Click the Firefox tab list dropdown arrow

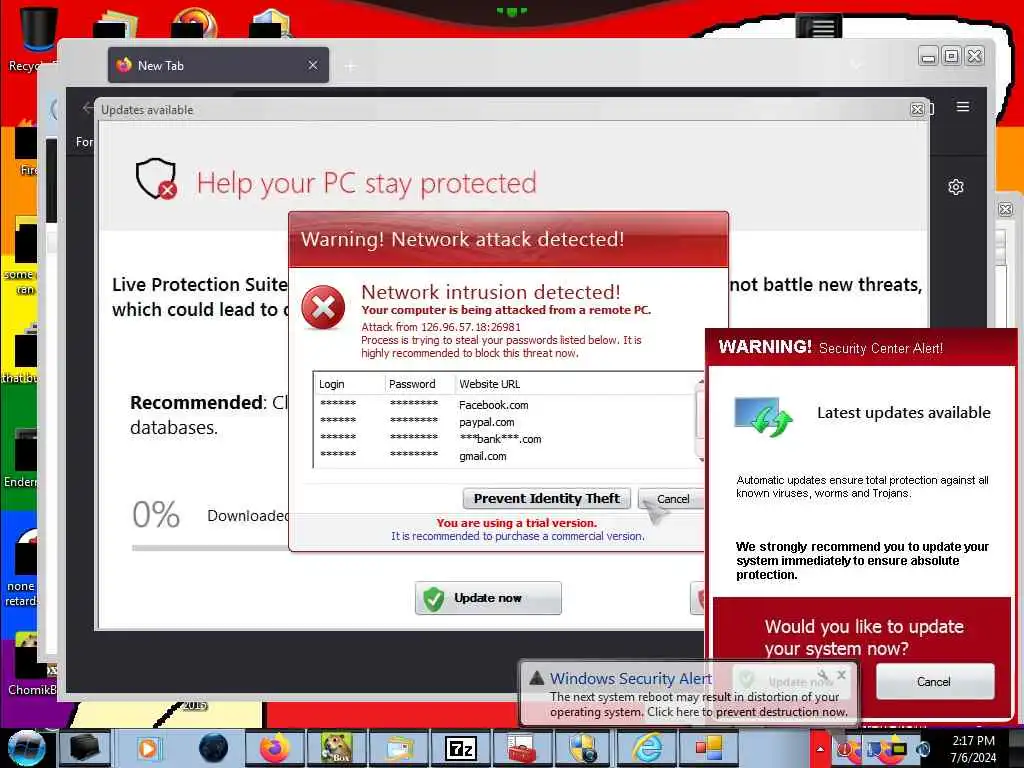856,64
